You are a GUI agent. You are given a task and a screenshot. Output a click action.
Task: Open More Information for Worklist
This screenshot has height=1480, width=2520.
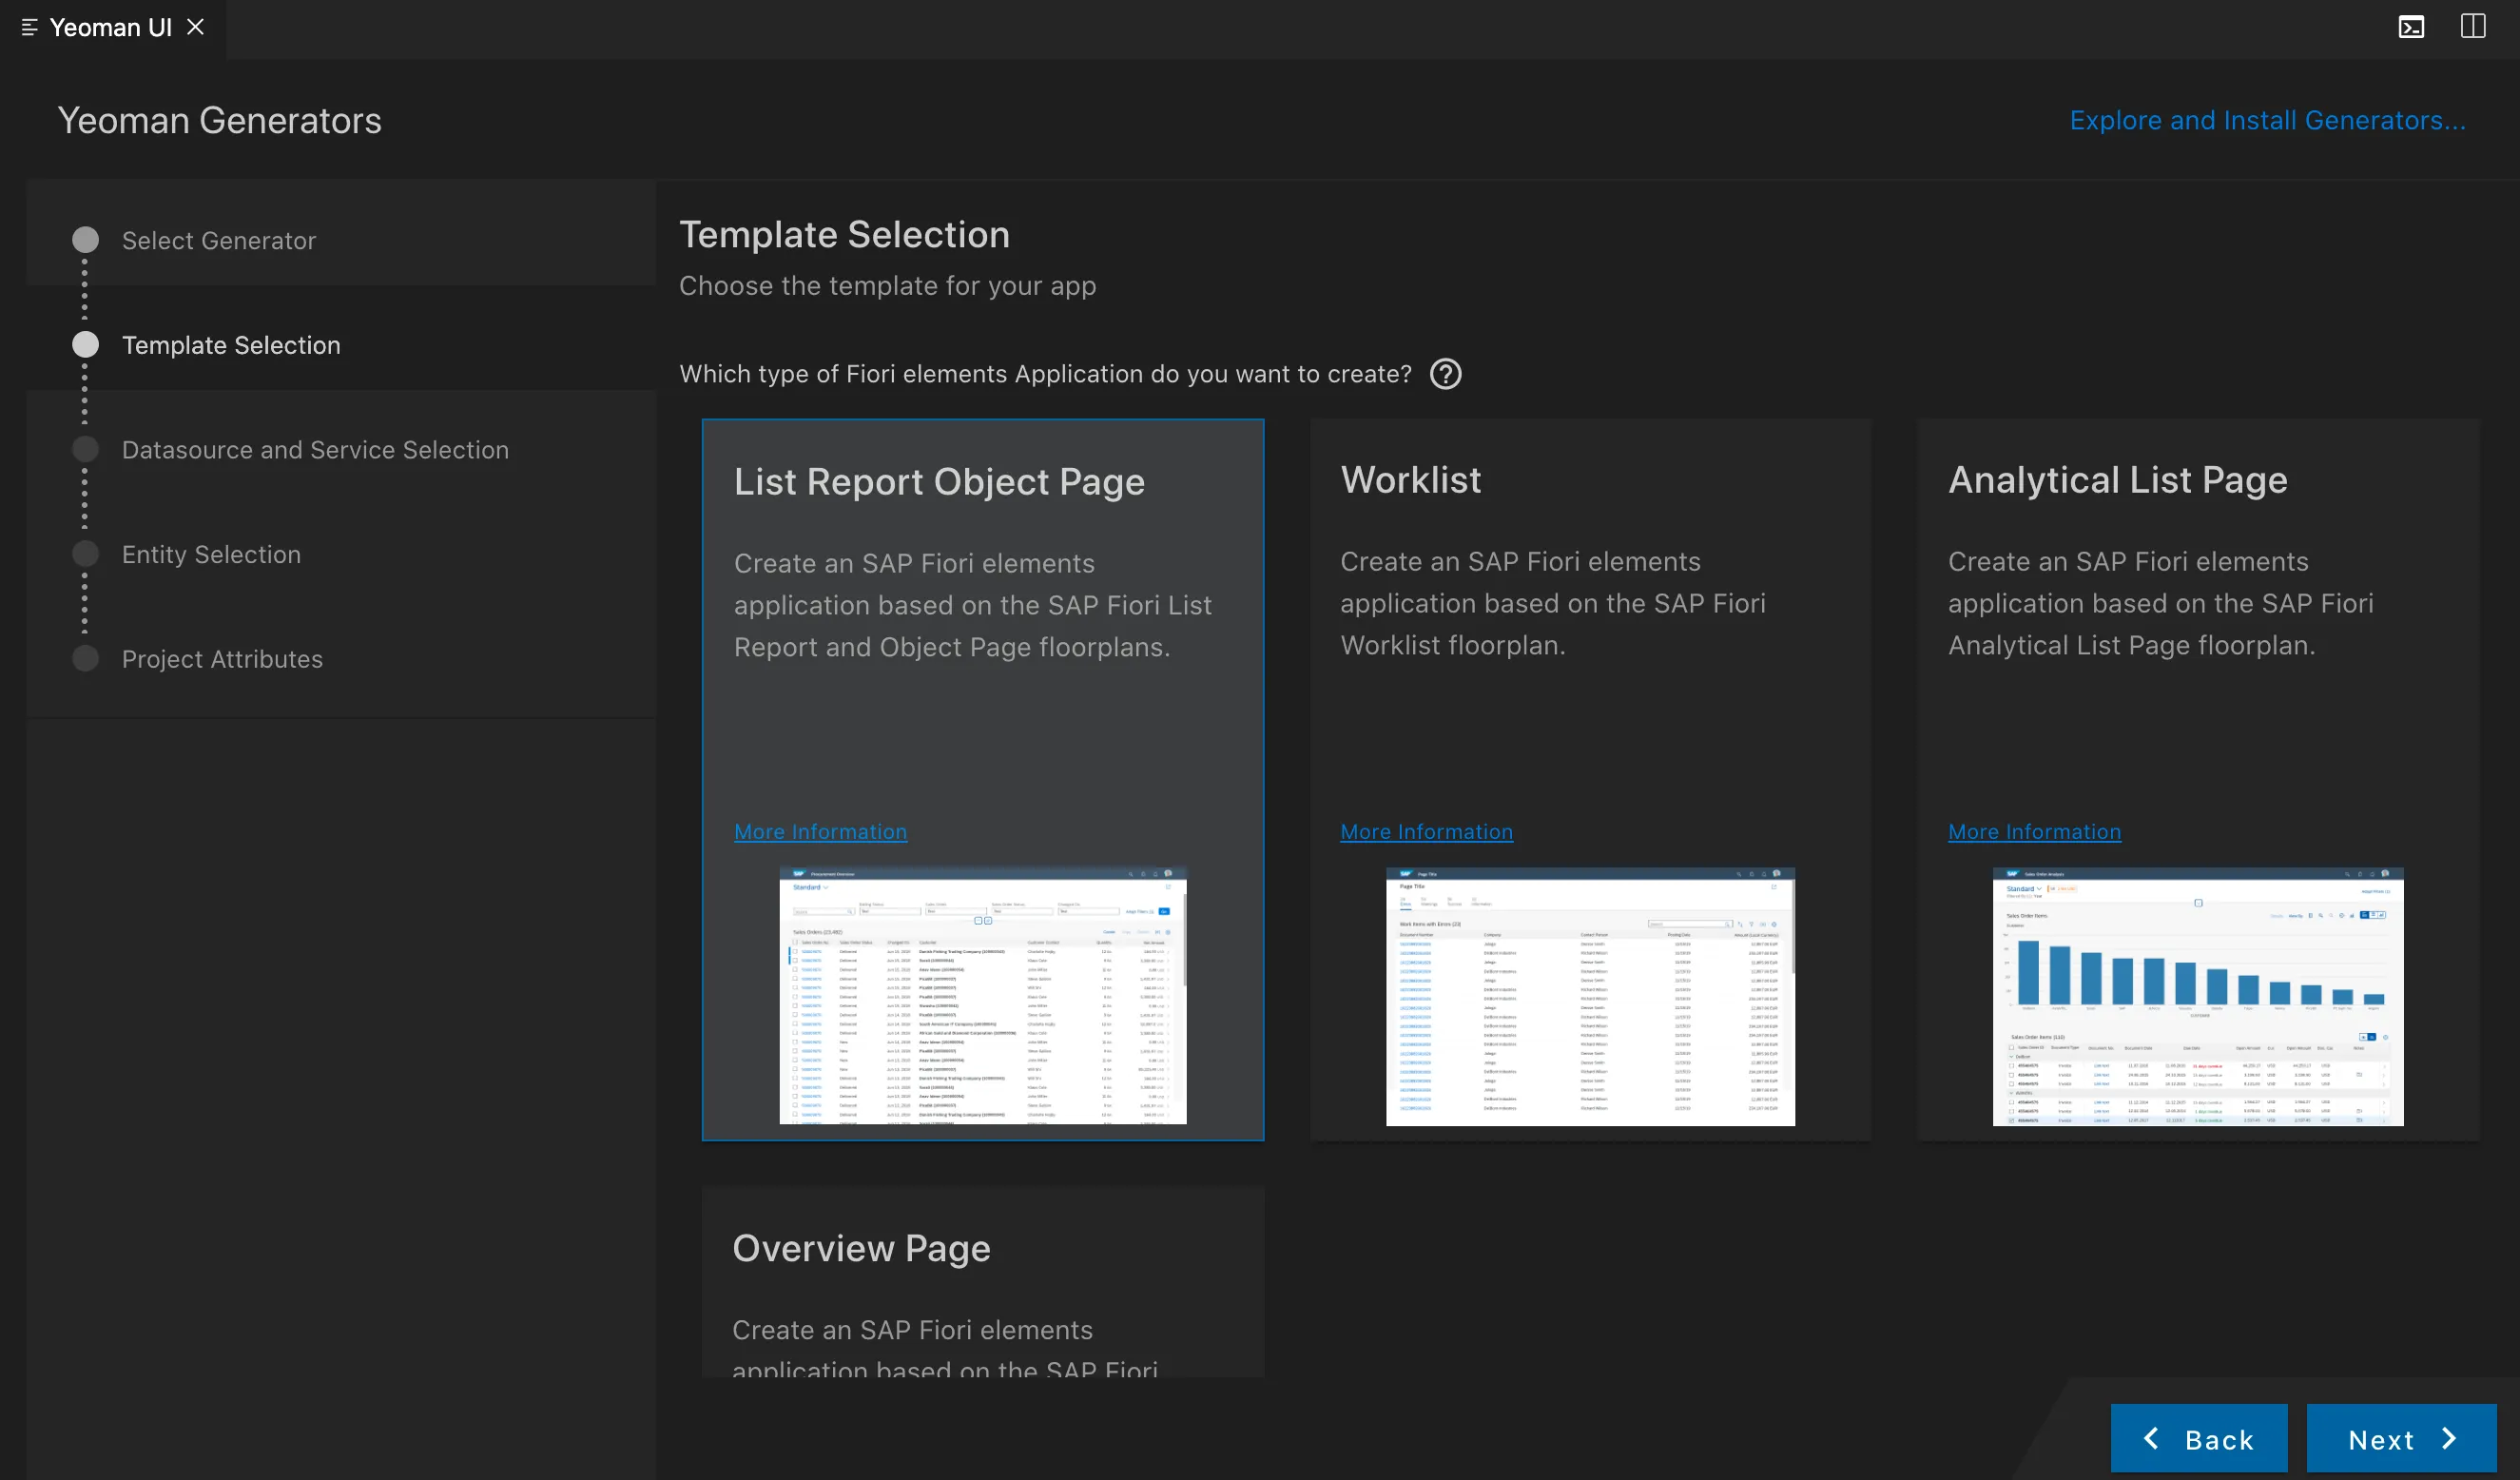point(1426,832)
